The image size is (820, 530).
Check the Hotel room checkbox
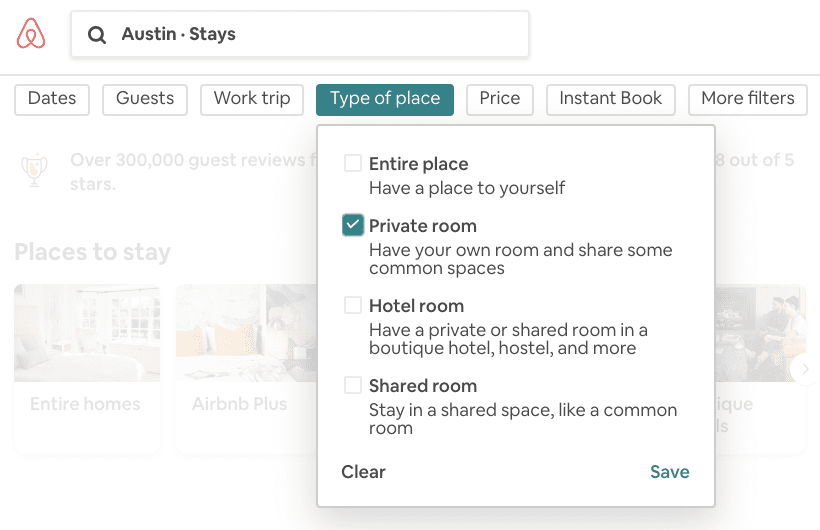pyautogui.click(x=352, y=305)
